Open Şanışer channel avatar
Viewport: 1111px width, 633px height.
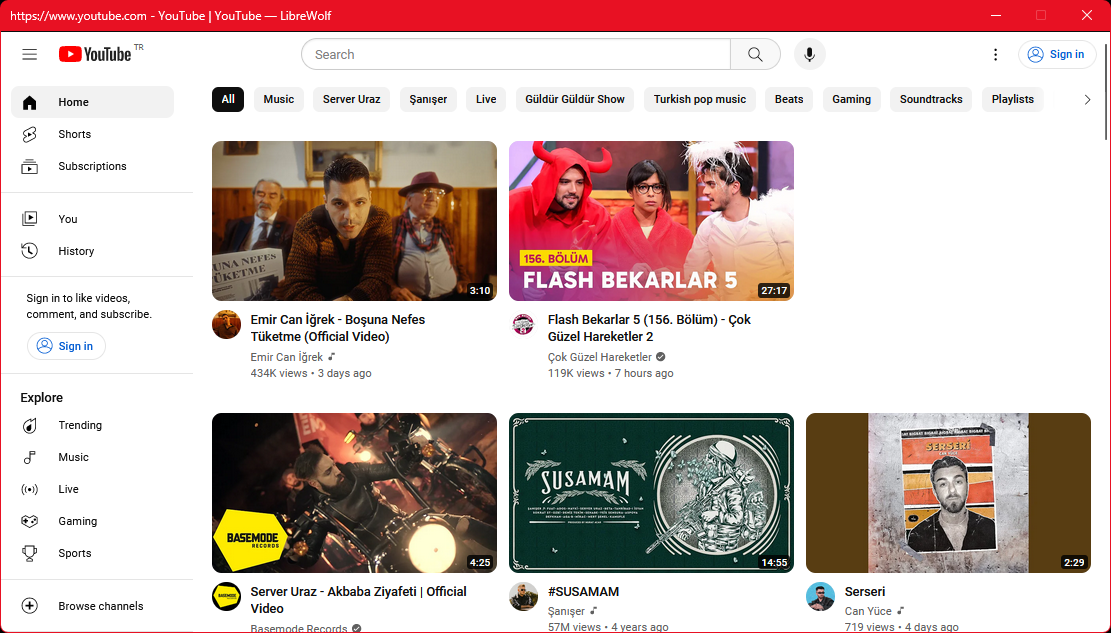(524, 597)
